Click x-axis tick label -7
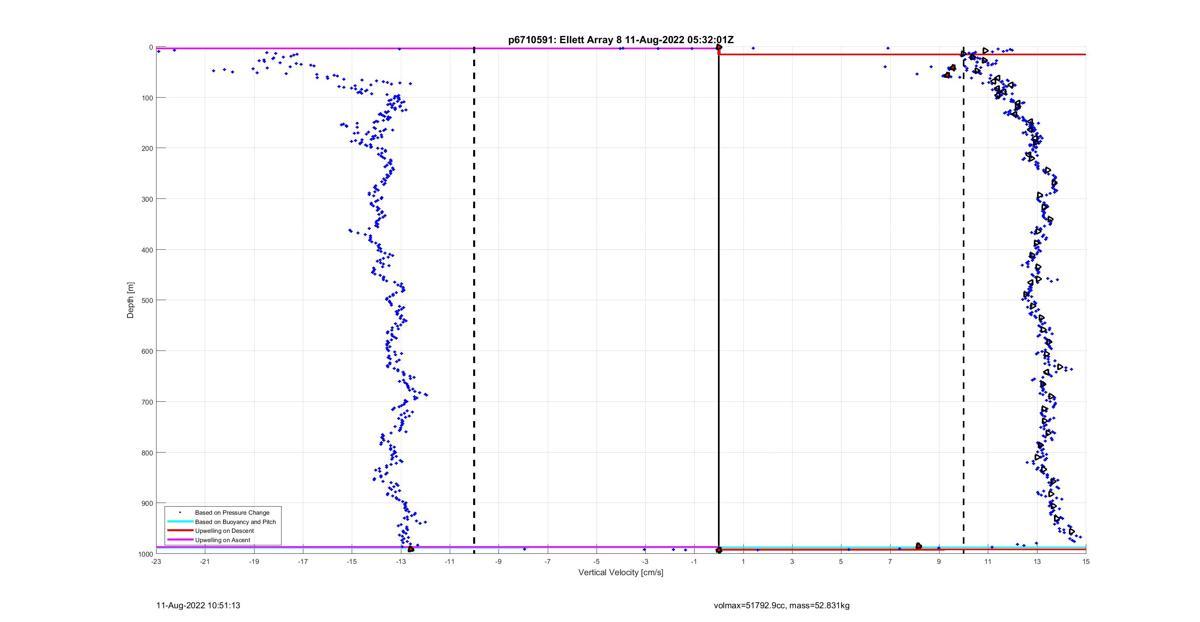The width and height of the screenshot is (1200, 622). click(548, 561)
